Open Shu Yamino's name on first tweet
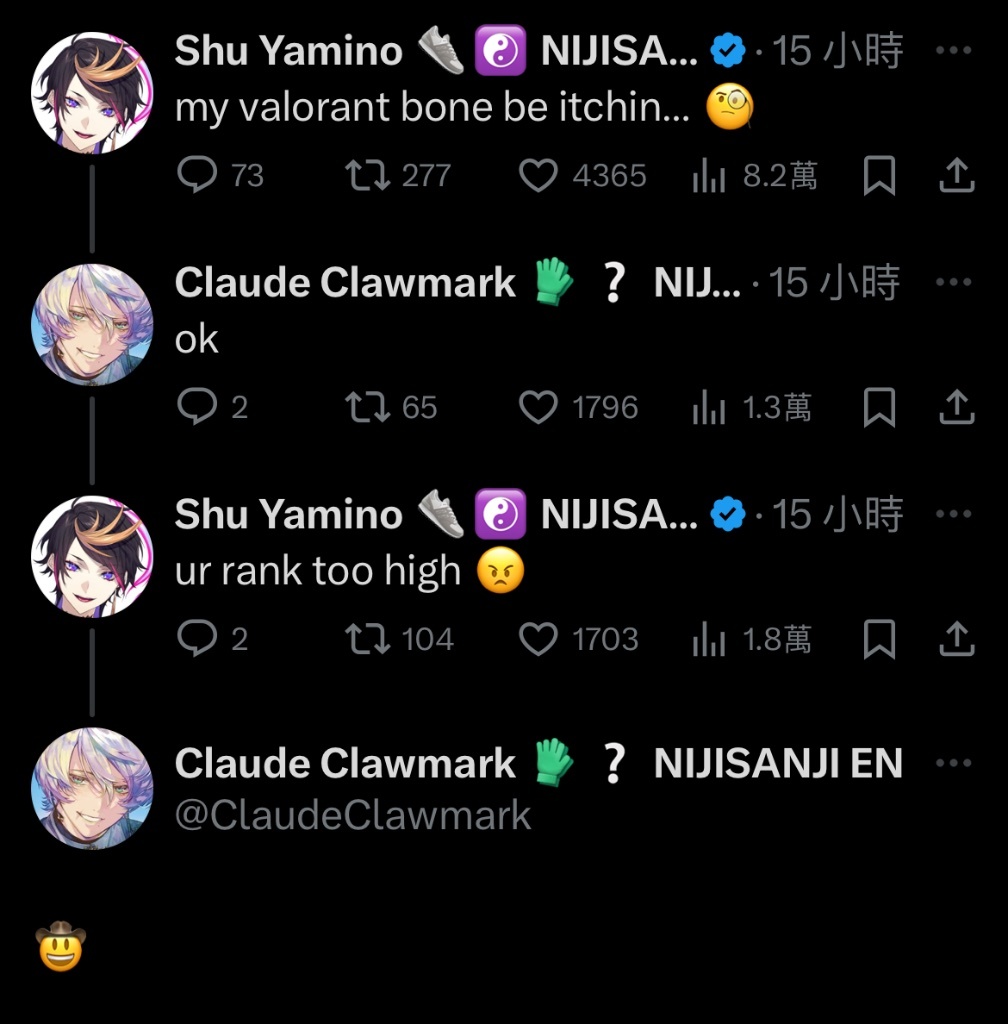 pos(289,51)
